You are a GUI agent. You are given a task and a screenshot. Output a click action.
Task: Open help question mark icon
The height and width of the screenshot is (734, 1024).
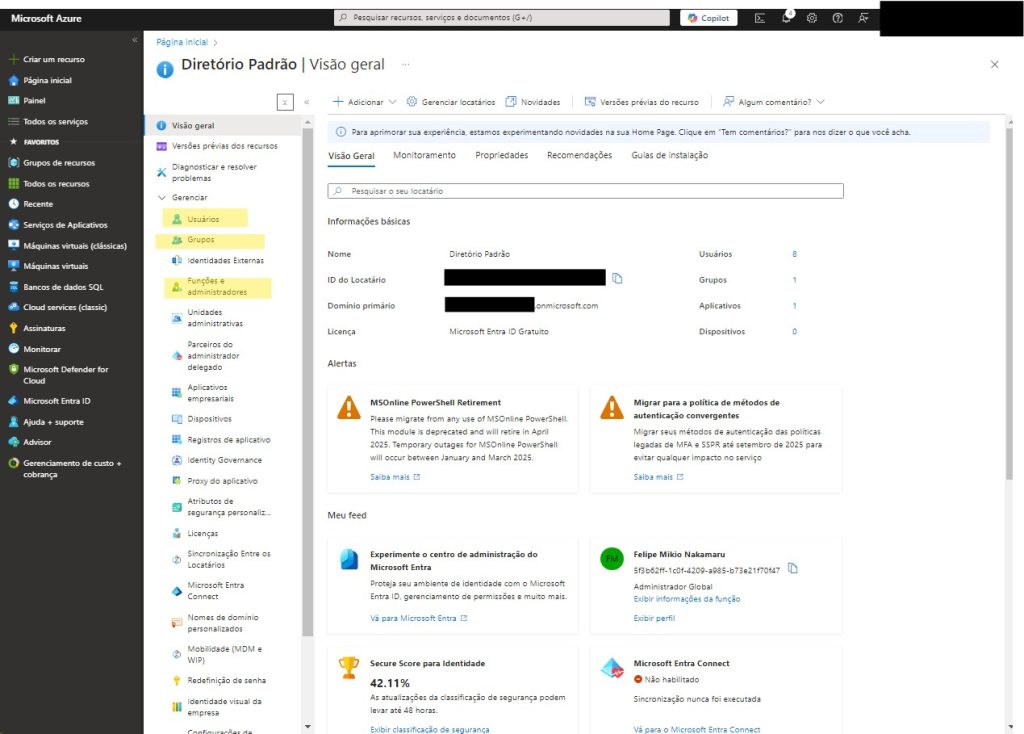(837, 18)
